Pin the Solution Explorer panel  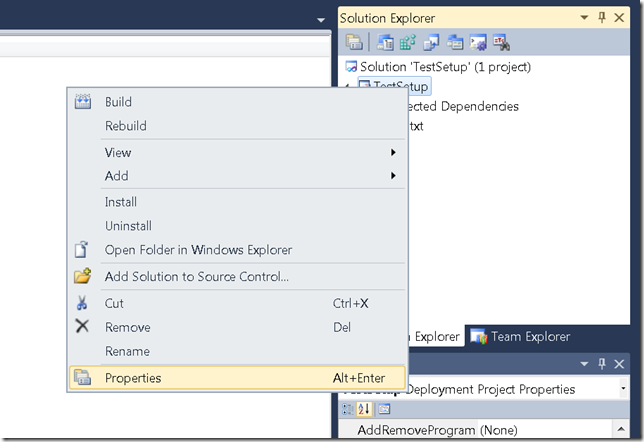(602, 18)
